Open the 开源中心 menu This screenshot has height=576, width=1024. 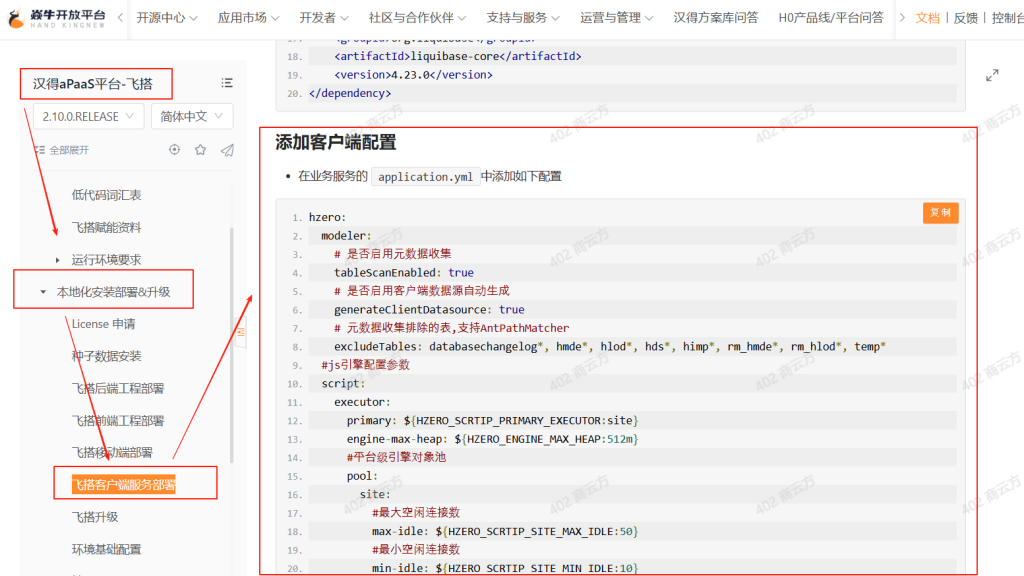click(166, 18)
